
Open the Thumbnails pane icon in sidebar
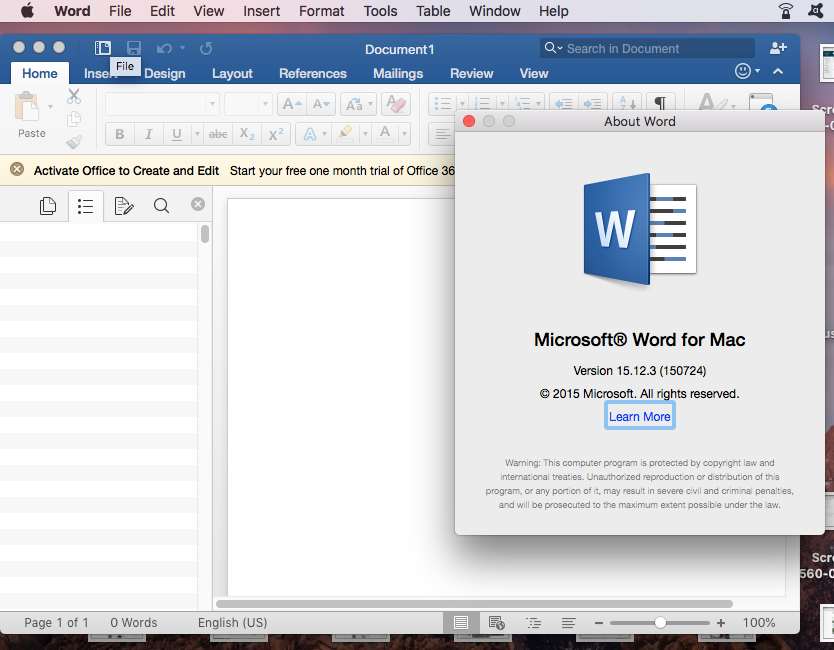(x=48, y=205)
